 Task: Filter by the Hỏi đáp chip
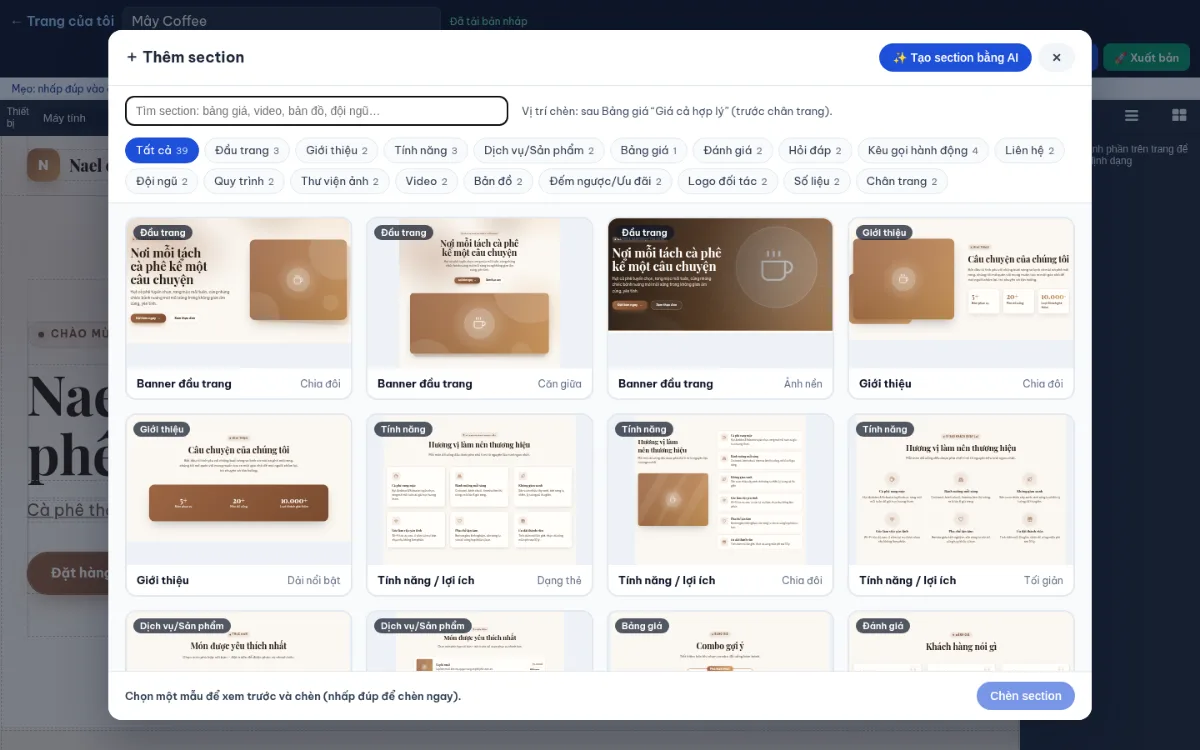click(x=814, y=151)
